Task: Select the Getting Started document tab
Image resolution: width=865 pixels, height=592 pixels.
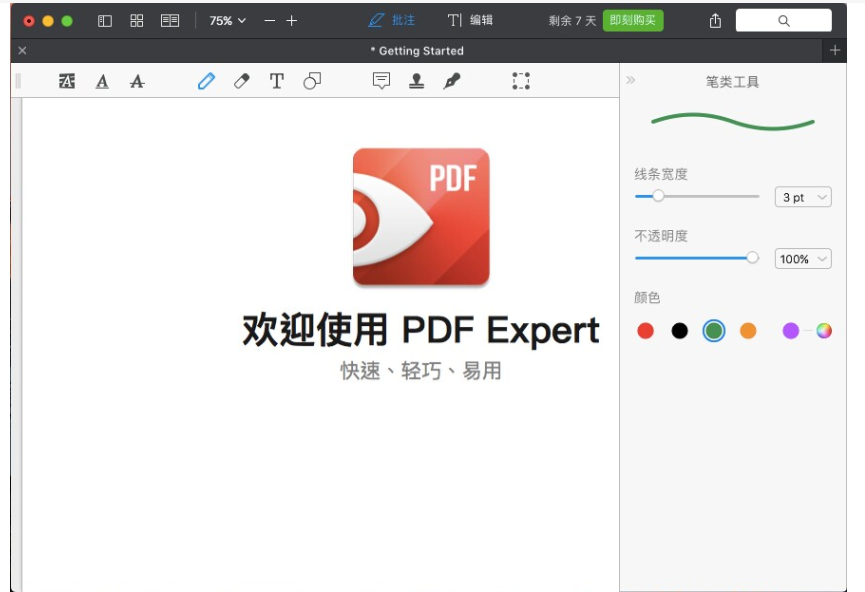Action: (418, 51)
